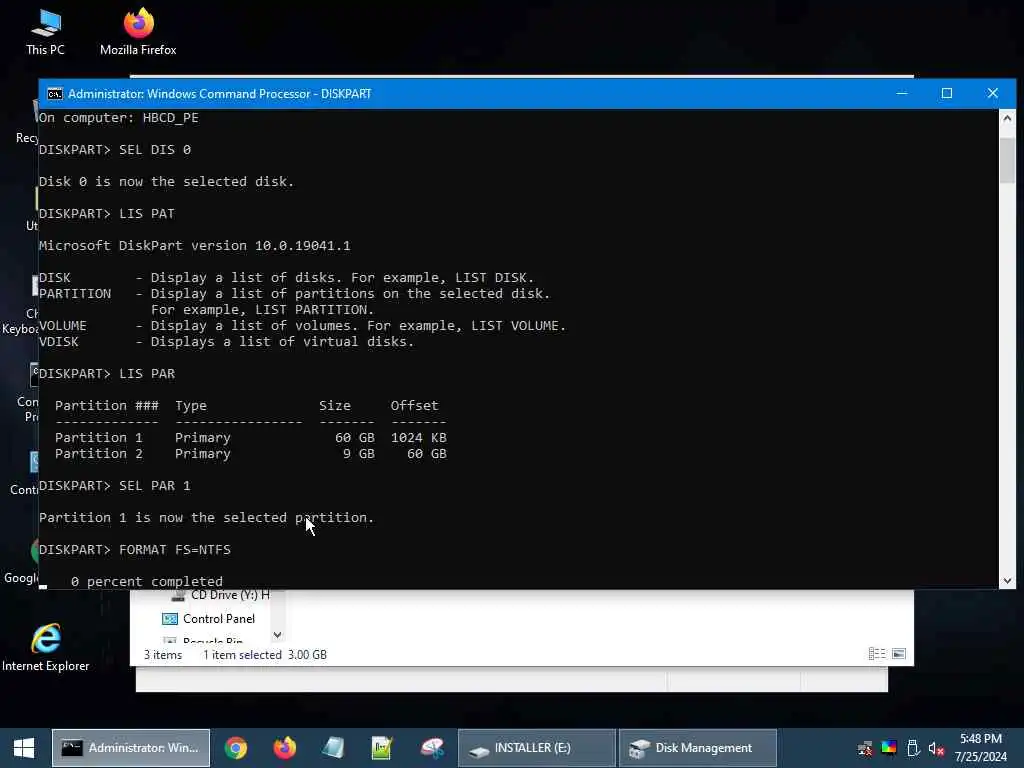Click Explorer navigation pane scroll down arrow
The height and width of the screenshot is (768, 1024).
277,635
